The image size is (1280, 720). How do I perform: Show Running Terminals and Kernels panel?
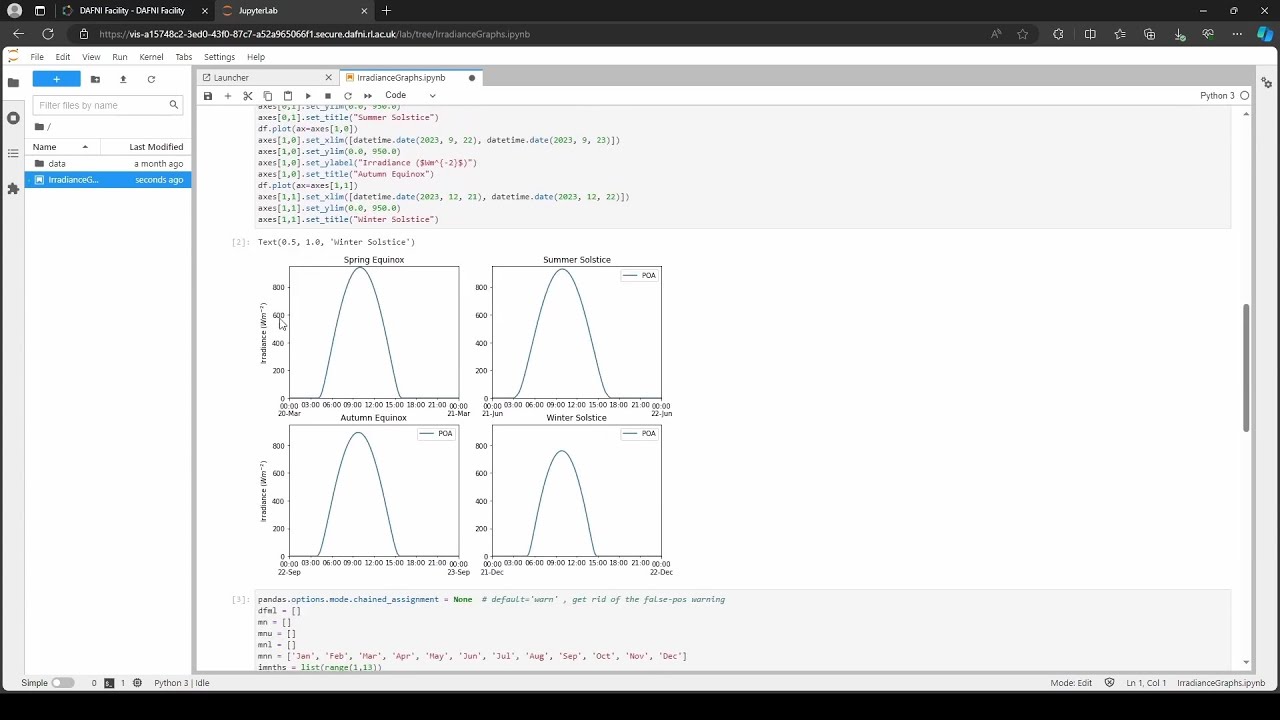[13, 118]
